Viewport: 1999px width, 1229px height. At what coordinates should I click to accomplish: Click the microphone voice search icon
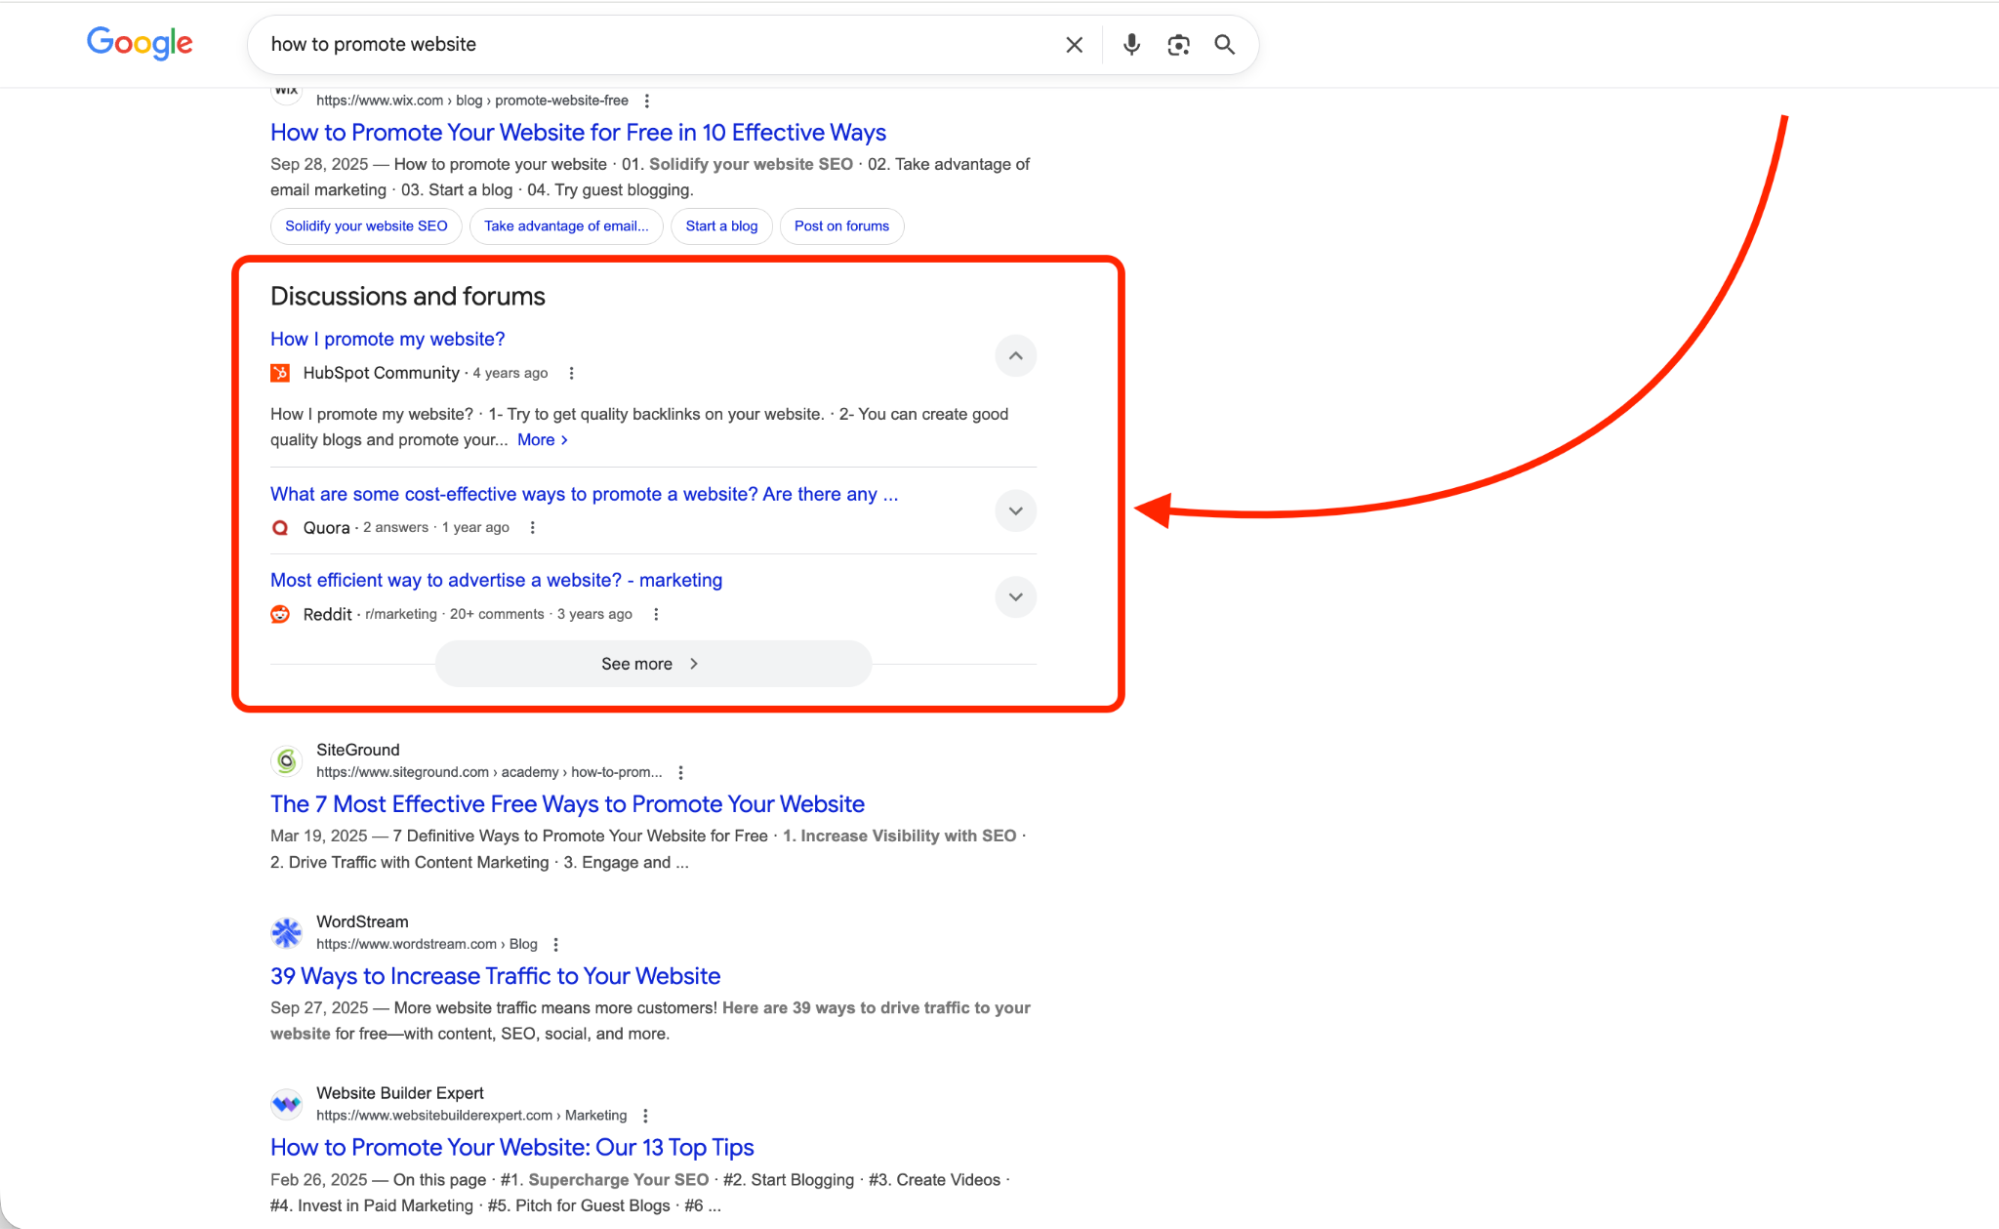pos(1131,44)
